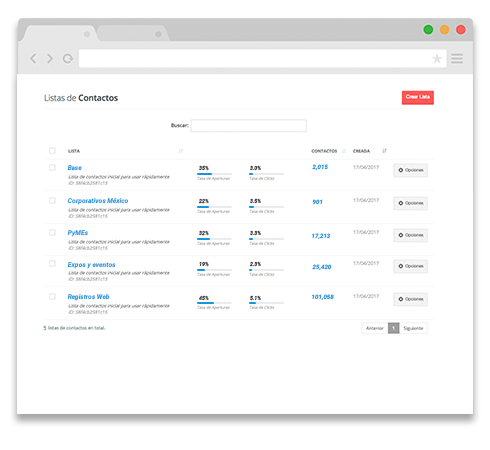Check the Registros Web checkbox
Screen dimensions: 490x450
coord(52,296)
